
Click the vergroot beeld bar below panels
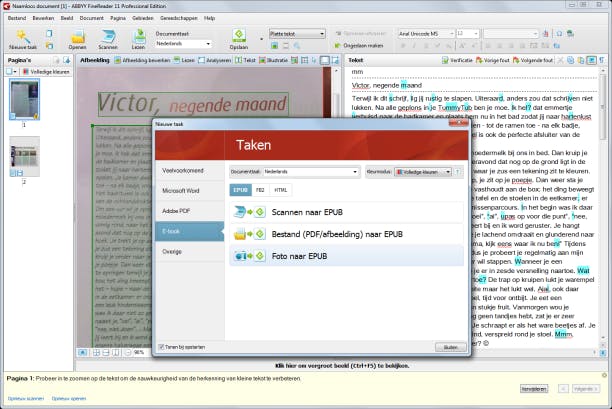point(342,366)
